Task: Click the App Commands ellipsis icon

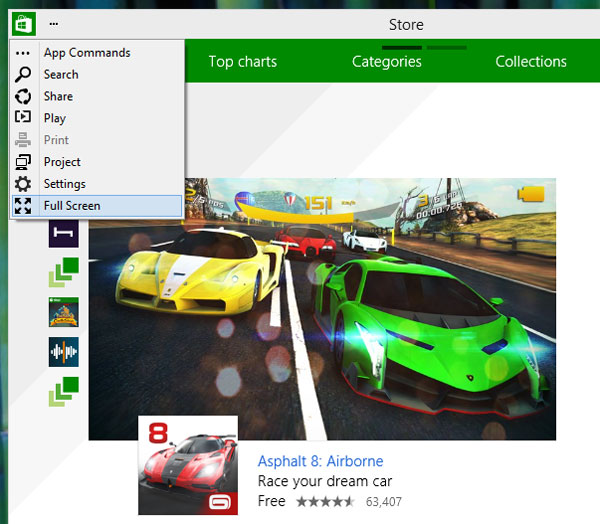Action: pyautogui.click(x=23, y=53)
